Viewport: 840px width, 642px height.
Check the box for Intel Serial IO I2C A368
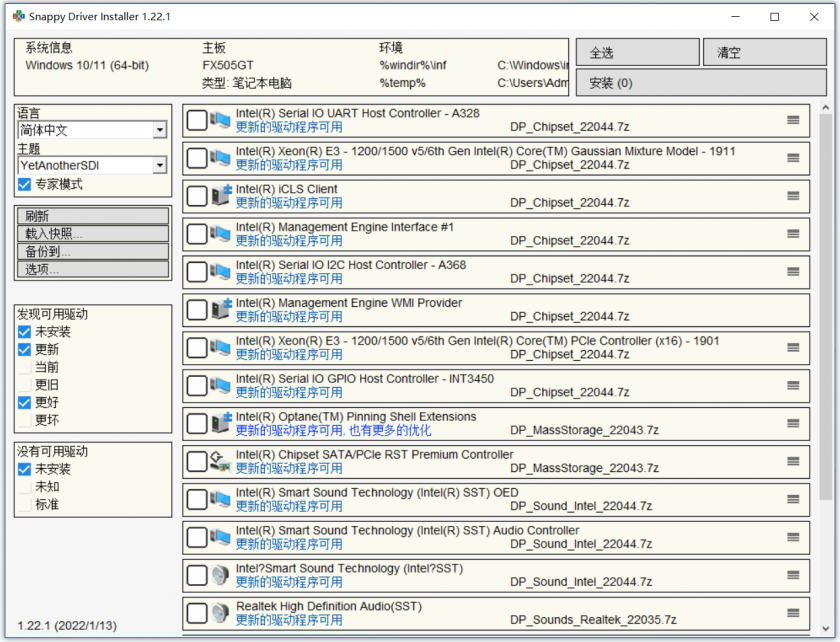click(x=197, y=272)
